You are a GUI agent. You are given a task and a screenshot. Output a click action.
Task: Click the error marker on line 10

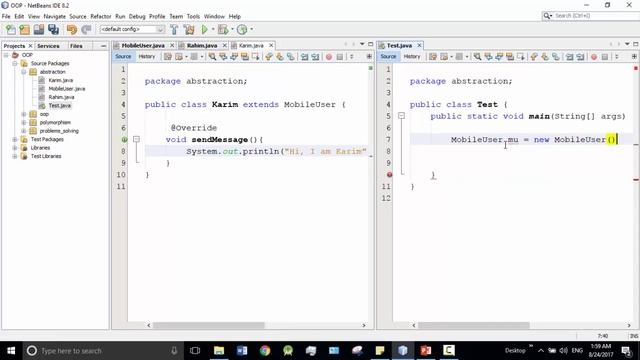(389, 175)
